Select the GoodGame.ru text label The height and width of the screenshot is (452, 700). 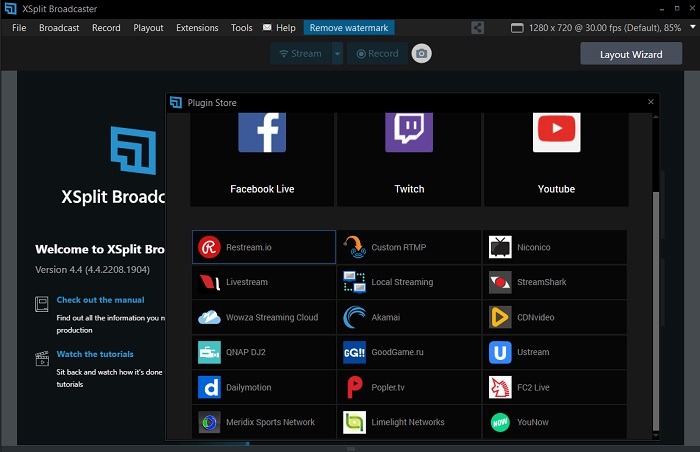pyautogui.click(x=397, y=352)
